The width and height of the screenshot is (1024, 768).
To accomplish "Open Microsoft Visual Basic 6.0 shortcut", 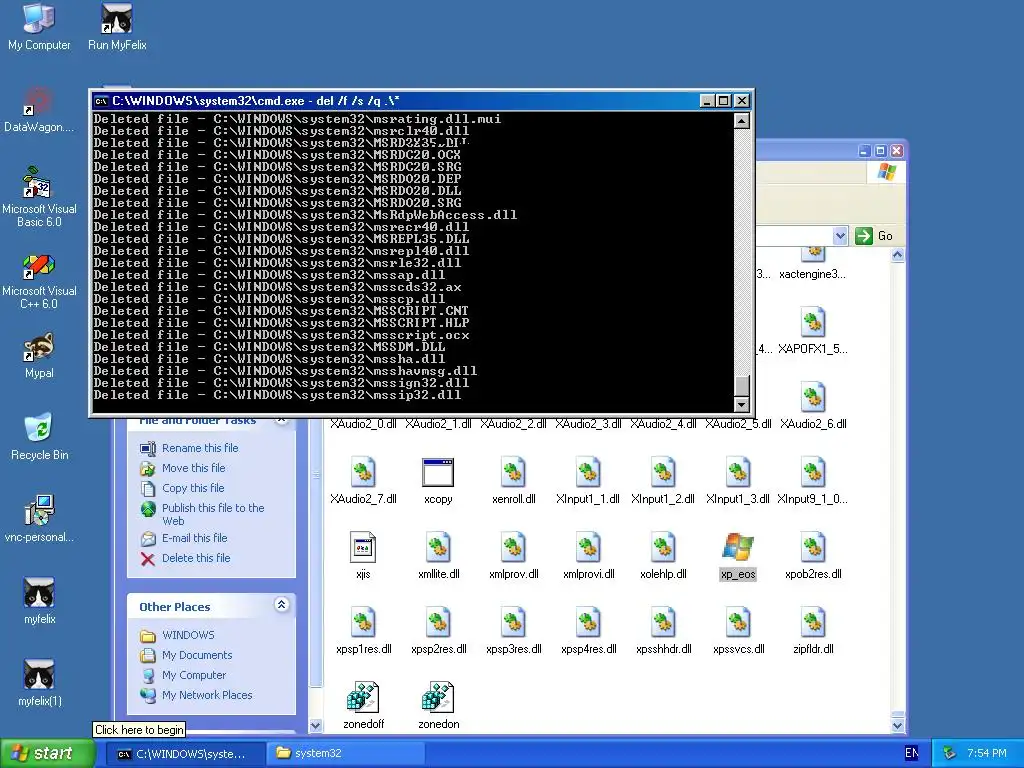I will pyautogui.click(x=39, y=196).
